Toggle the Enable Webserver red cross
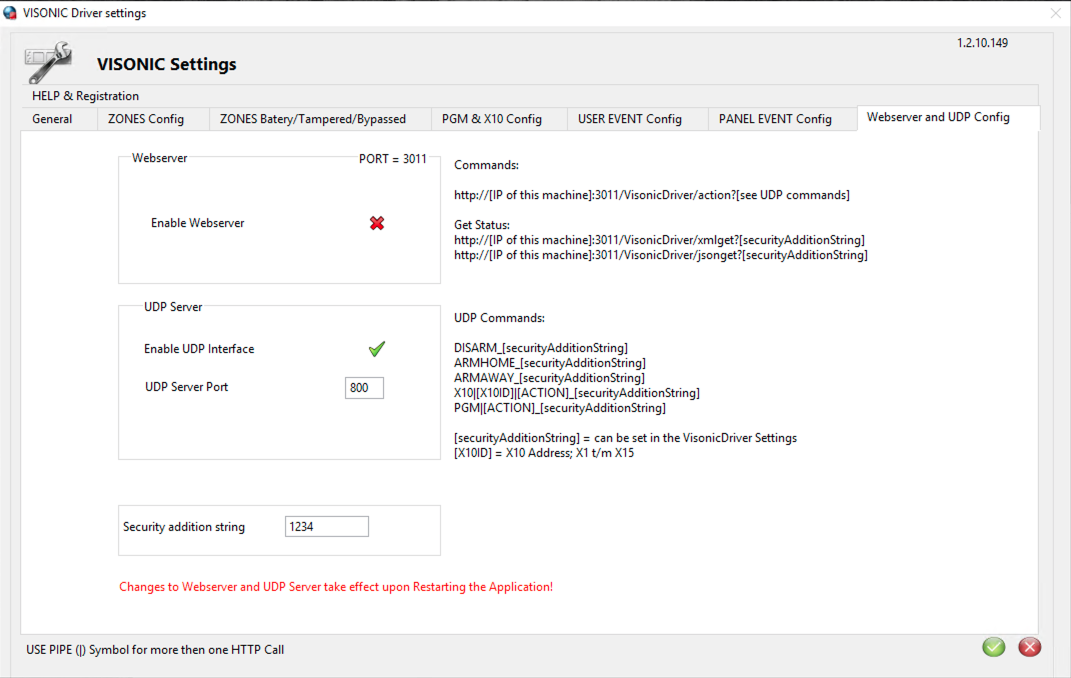The image size is (1071, 678). (x=377, y=223)
